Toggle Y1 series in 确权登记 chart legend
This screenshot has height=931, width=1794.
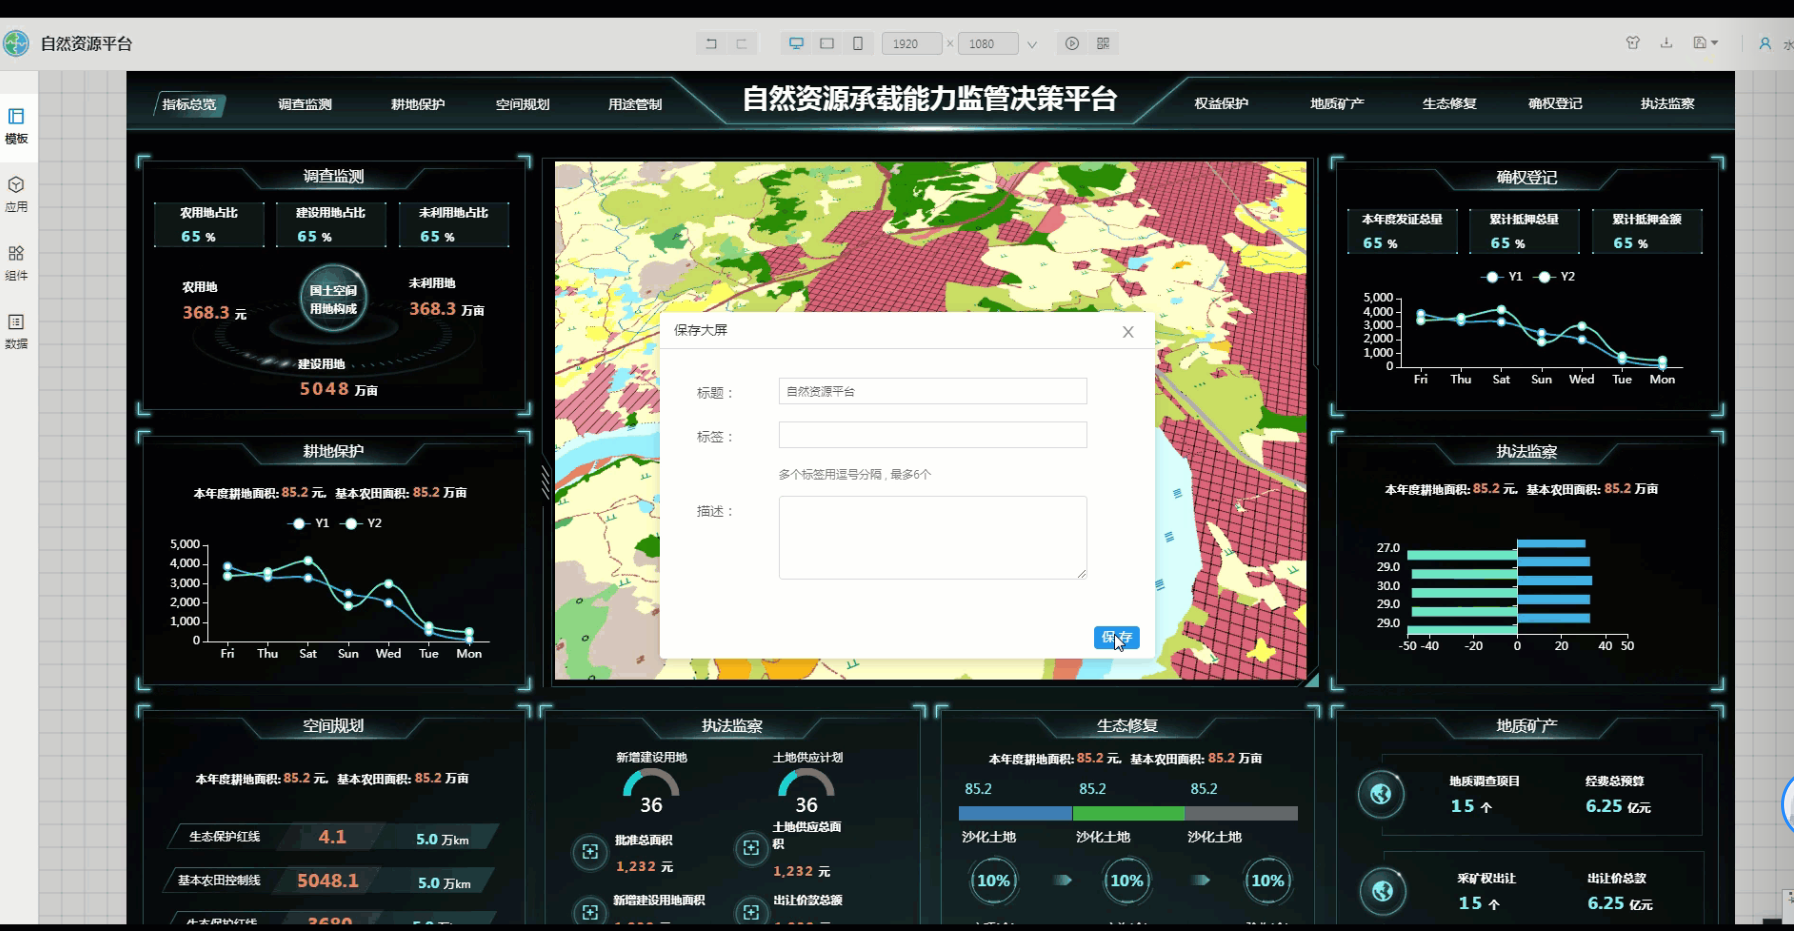[x=1502, y=277]
